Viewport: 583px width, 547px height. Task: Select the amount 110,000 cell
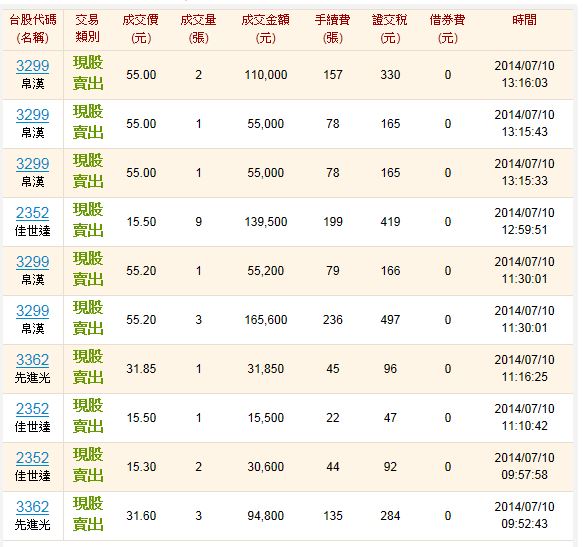coord(266,75)
